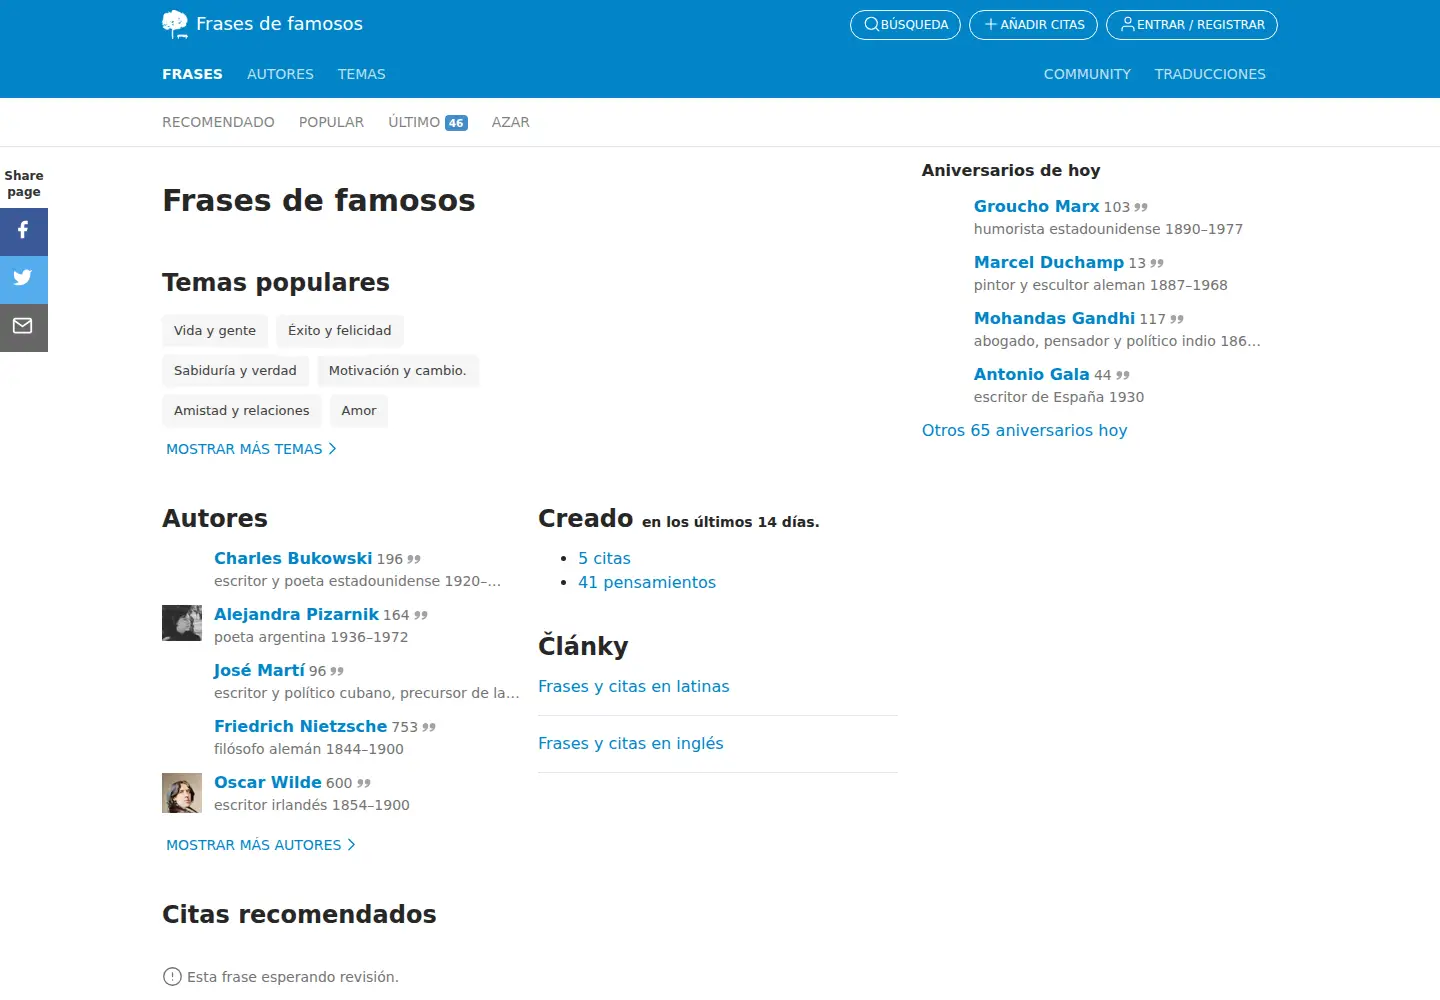Select the Vida y gente topic tag

(215, 331)
